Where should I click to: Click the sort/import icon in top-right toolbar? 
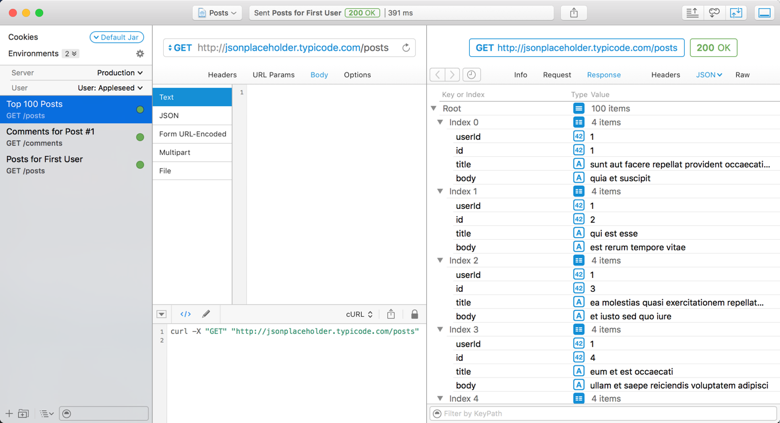(x=692, y=13)
